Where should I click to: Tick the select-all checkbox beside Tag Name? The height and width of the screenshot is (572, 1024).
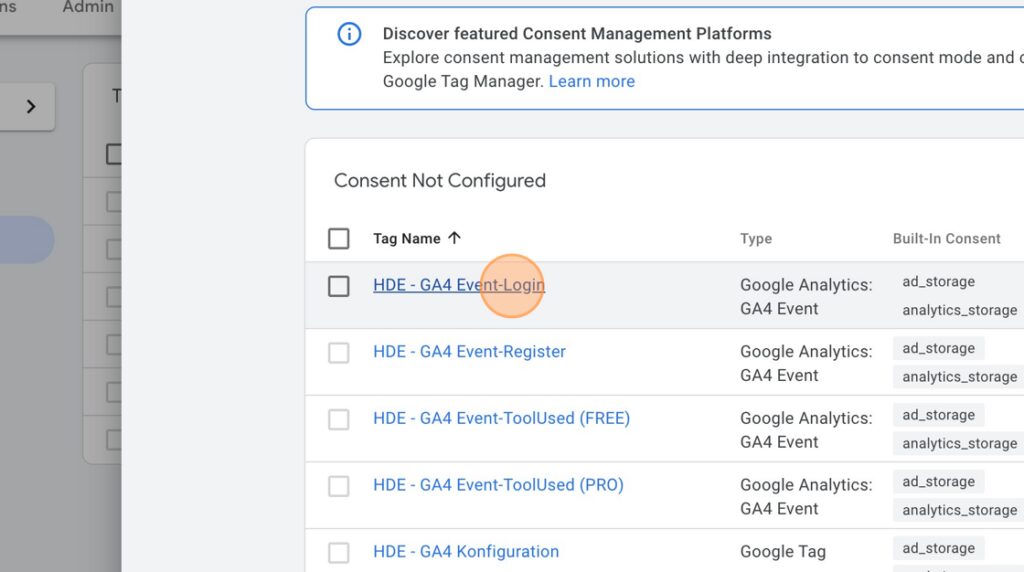pos(338,238)
